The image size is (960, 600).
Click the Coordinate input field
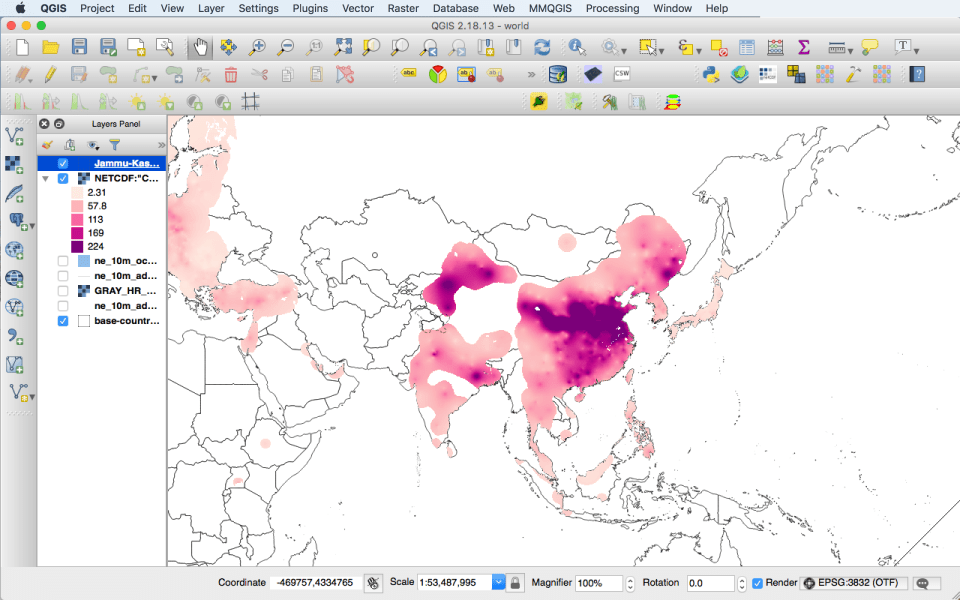[x=315, y=583]
